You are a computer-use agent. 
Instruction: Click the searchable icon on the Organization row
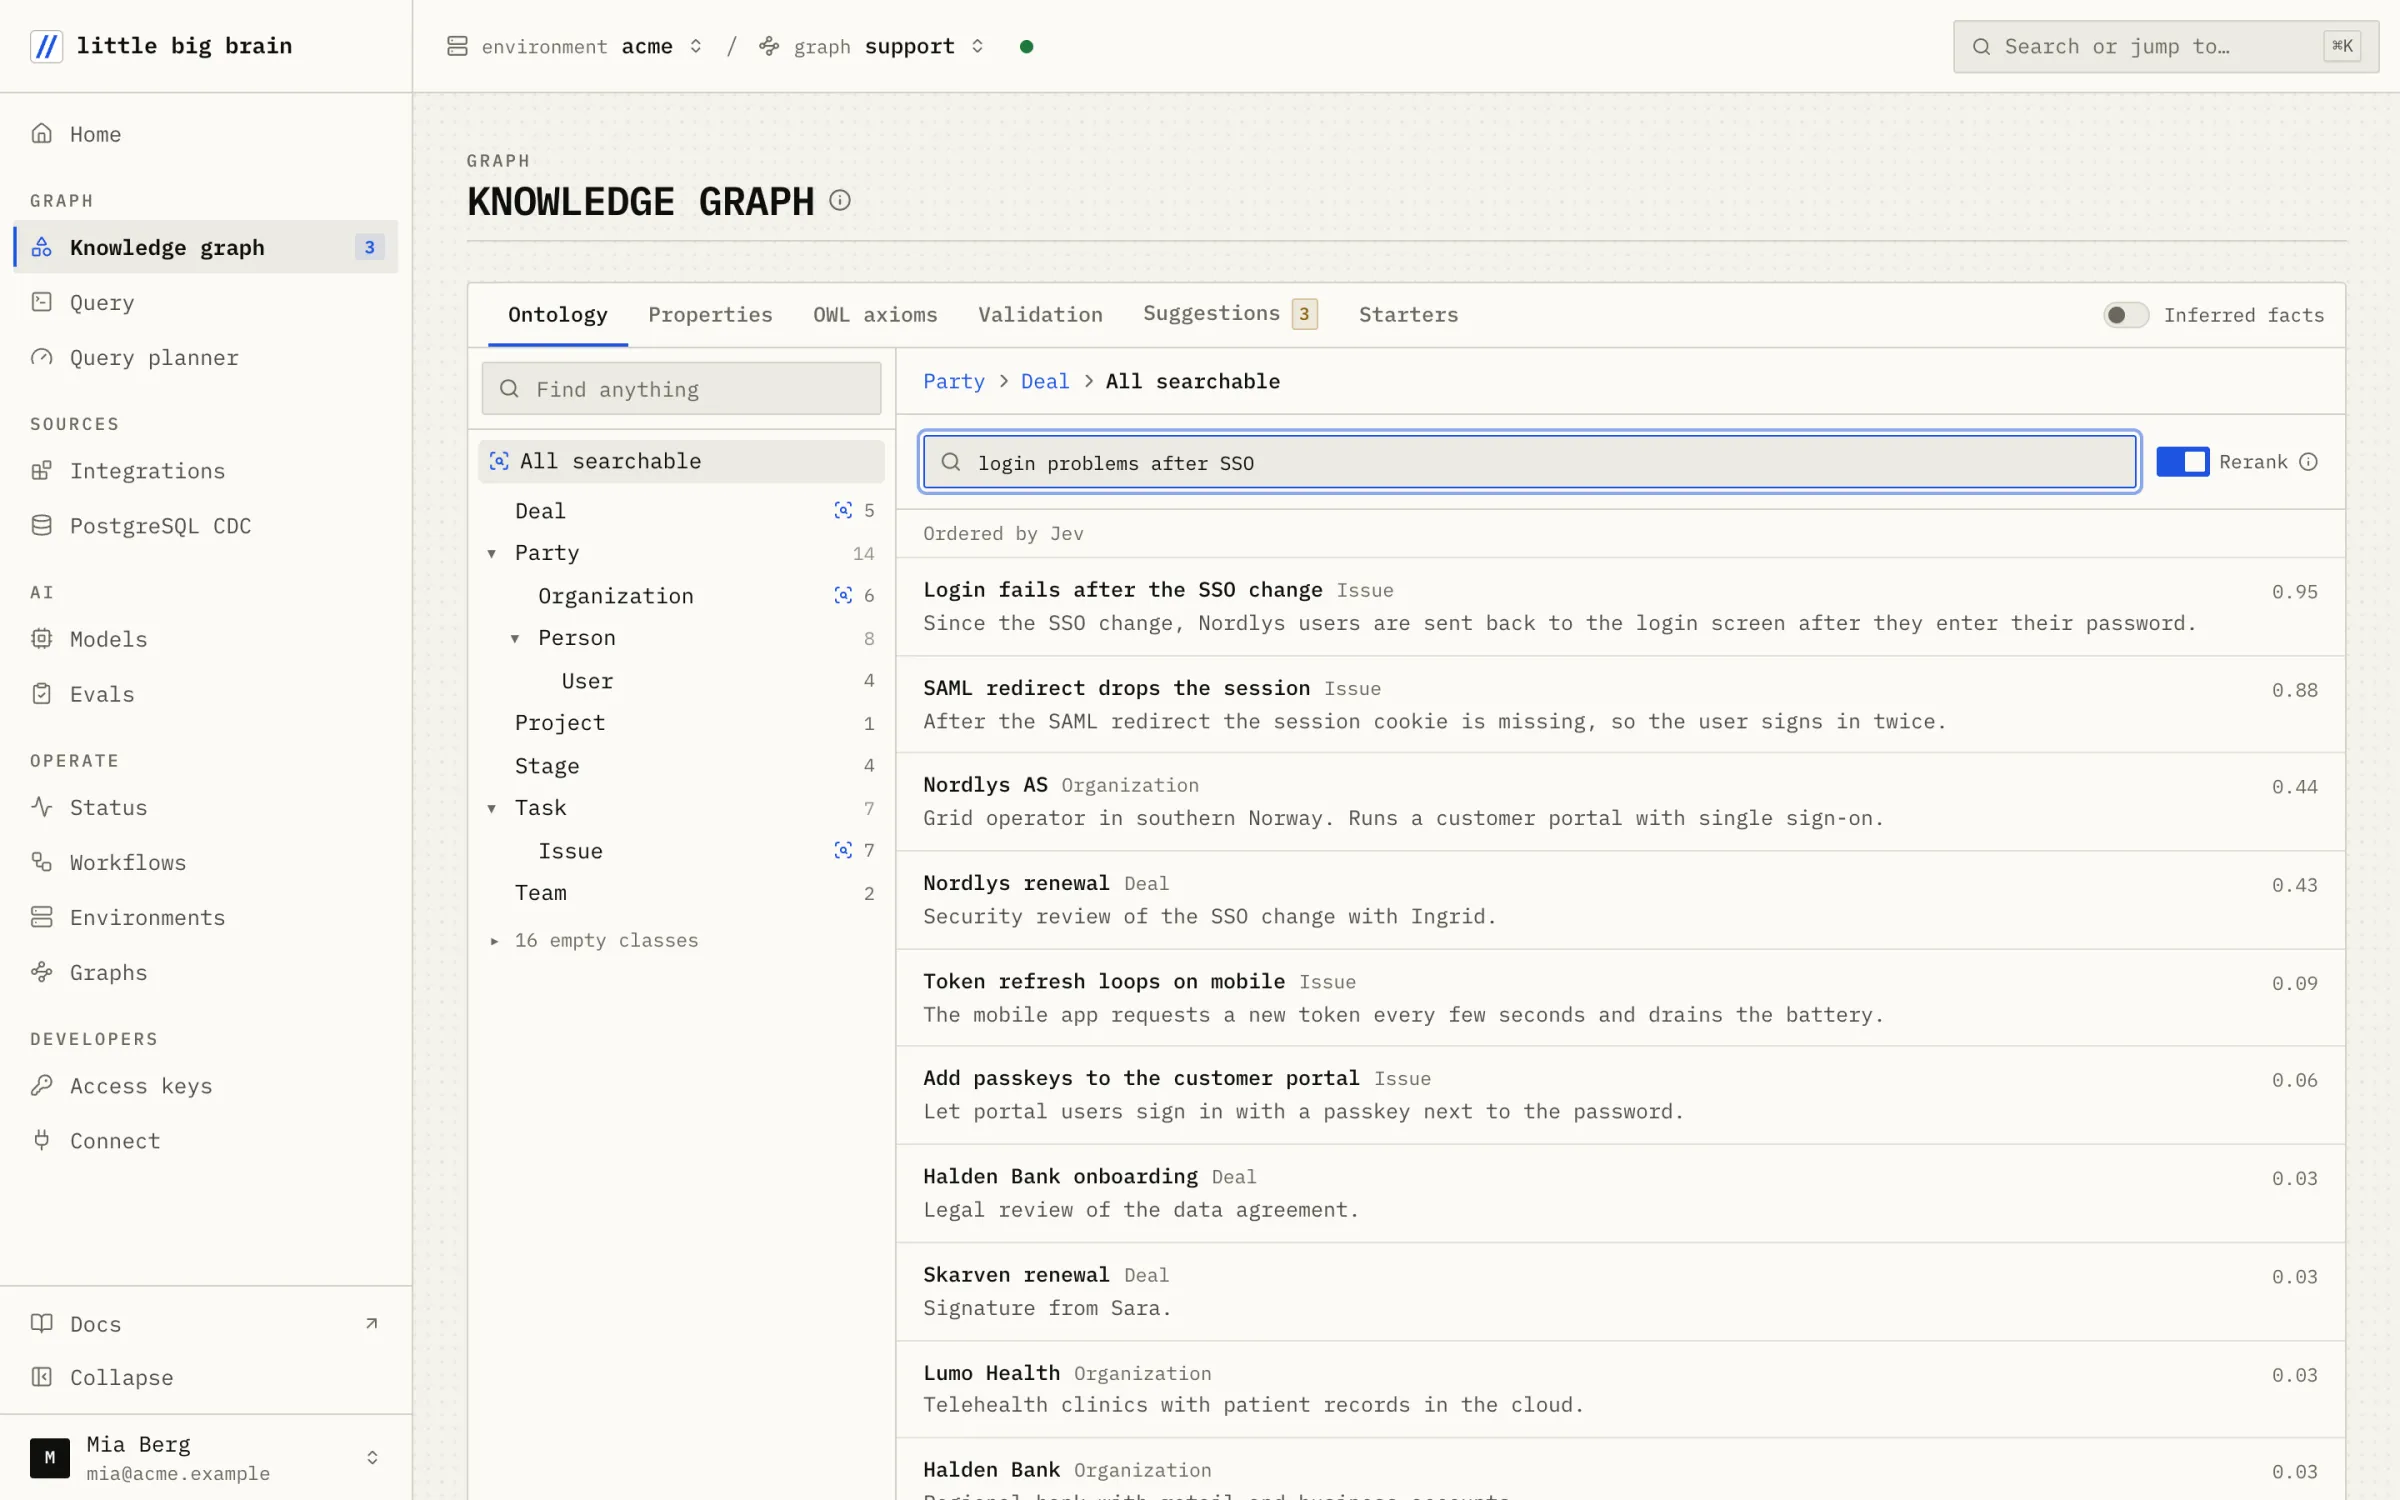coord(843,595)
